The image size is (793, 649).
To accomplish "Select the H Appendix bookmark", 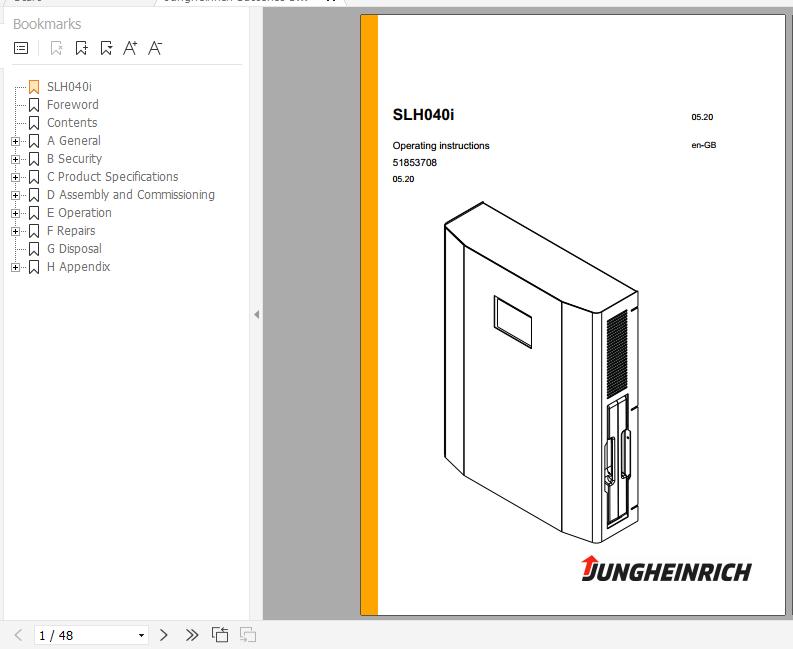I will [x=78, y=267].
